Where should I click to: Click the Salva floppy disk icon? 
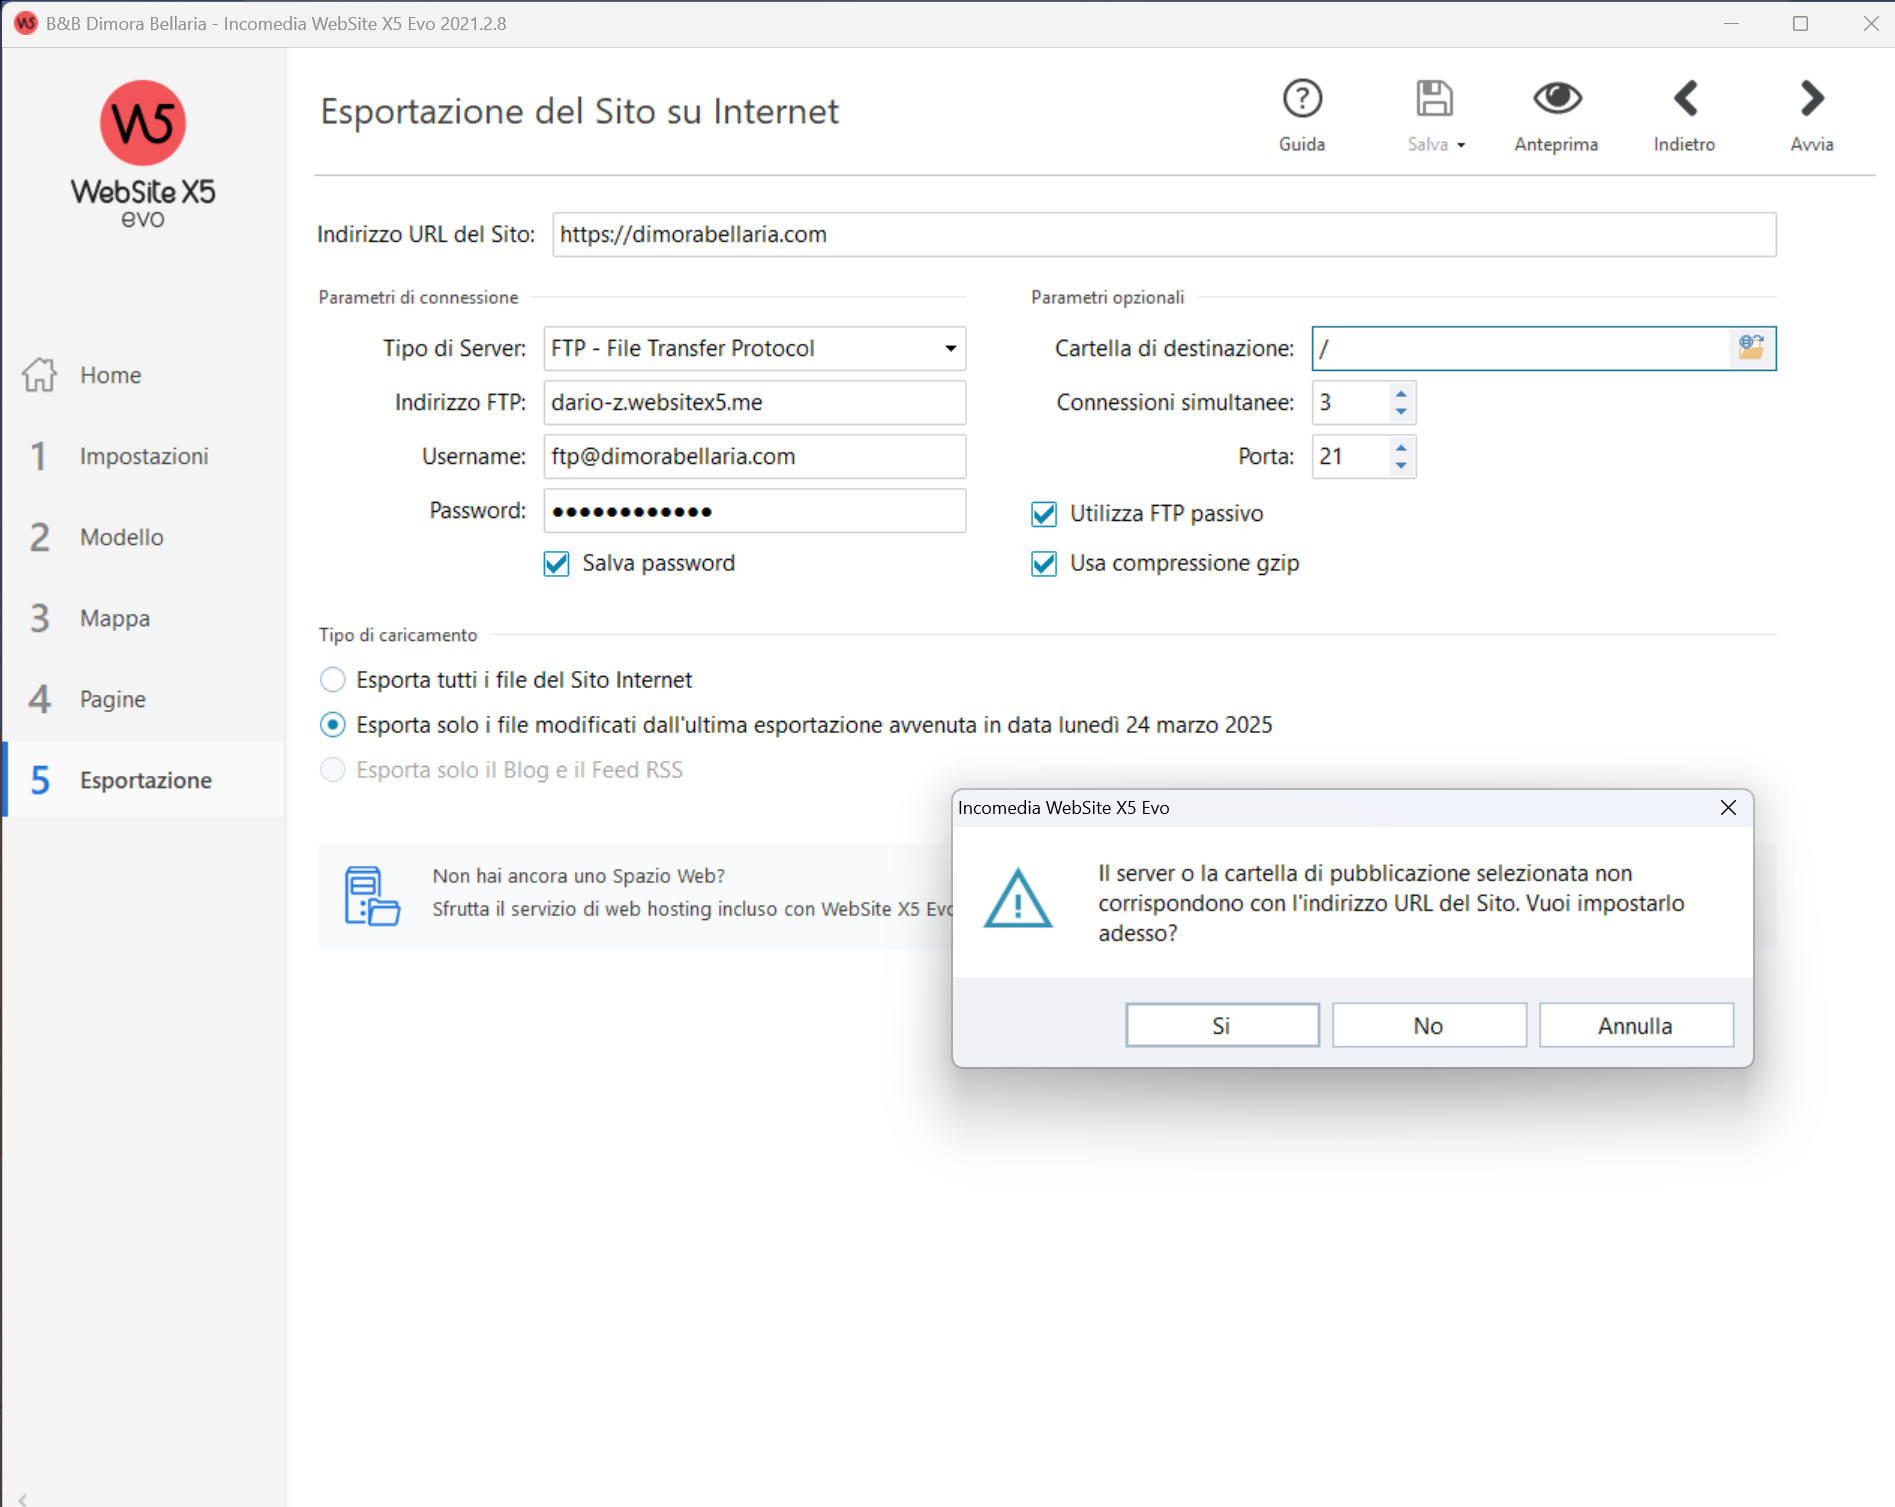(1434, 99)
